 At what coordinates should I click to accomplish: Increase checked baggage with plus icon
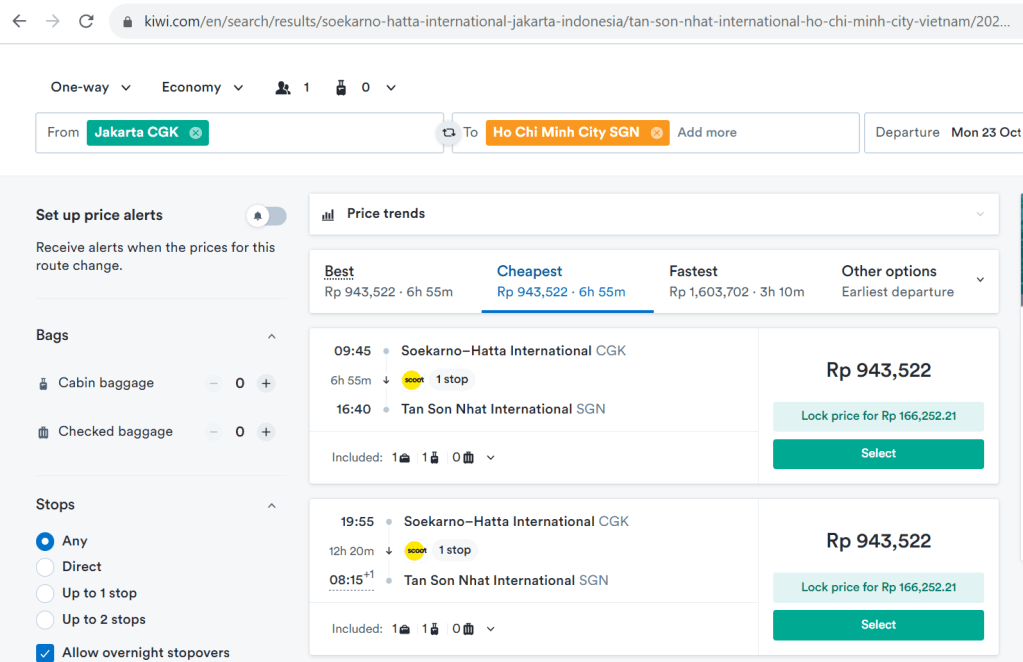click(266, 432)
